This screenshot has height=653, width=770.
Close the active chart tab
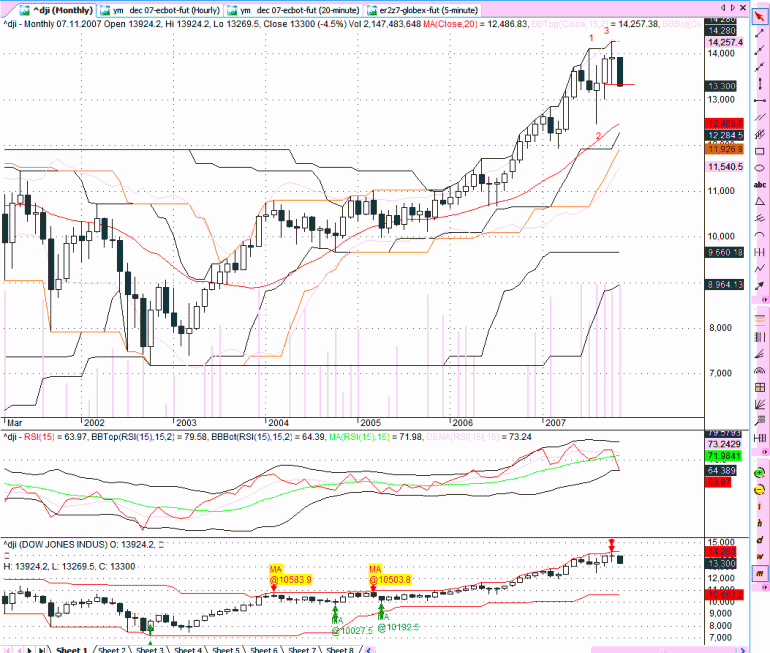743,8
